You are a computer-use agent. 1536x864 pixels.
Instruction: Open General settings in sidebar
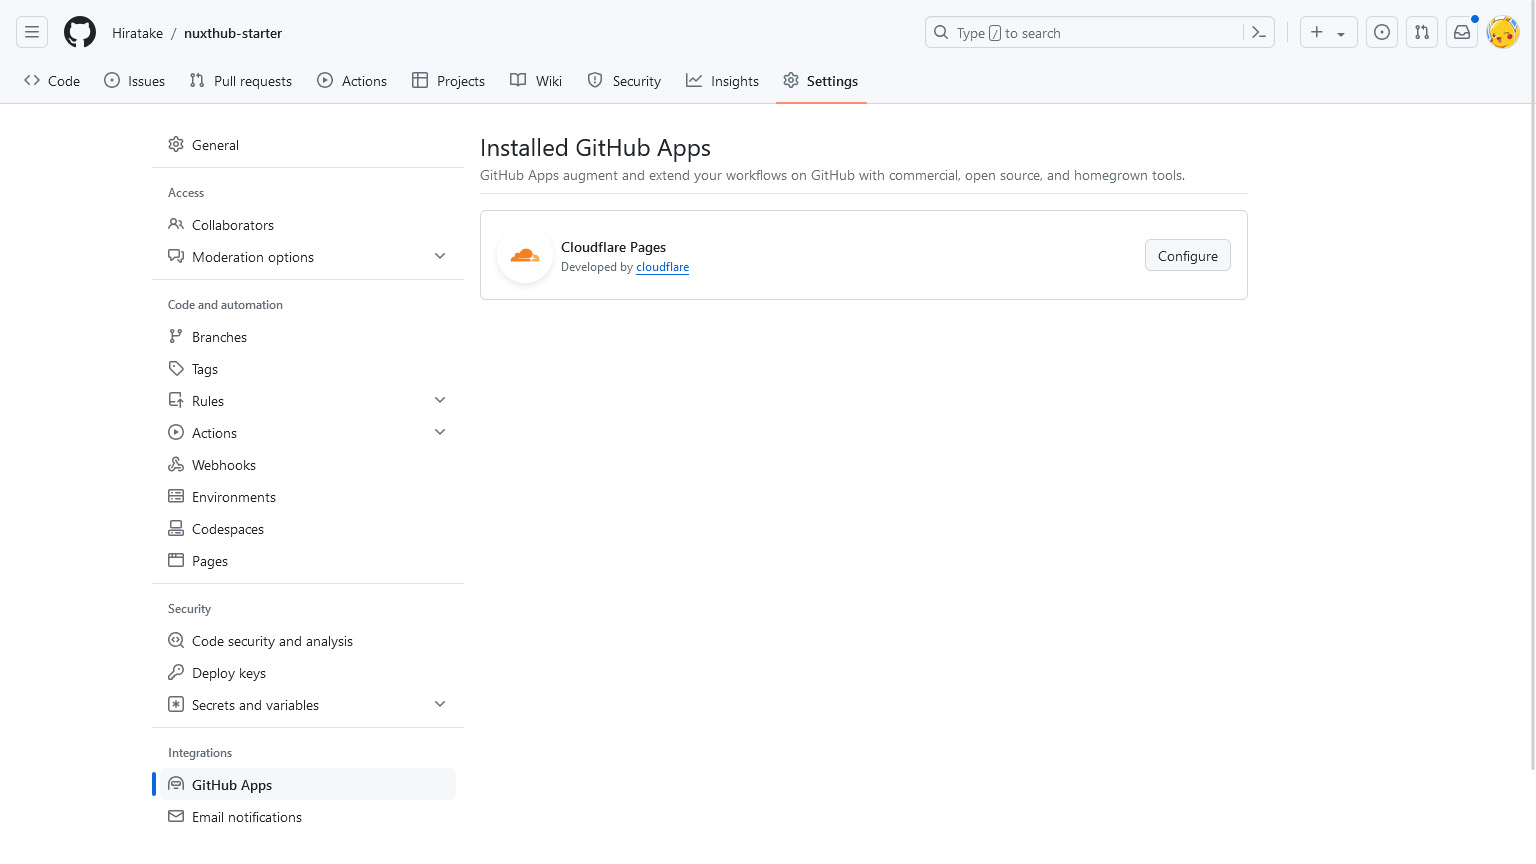308,145
